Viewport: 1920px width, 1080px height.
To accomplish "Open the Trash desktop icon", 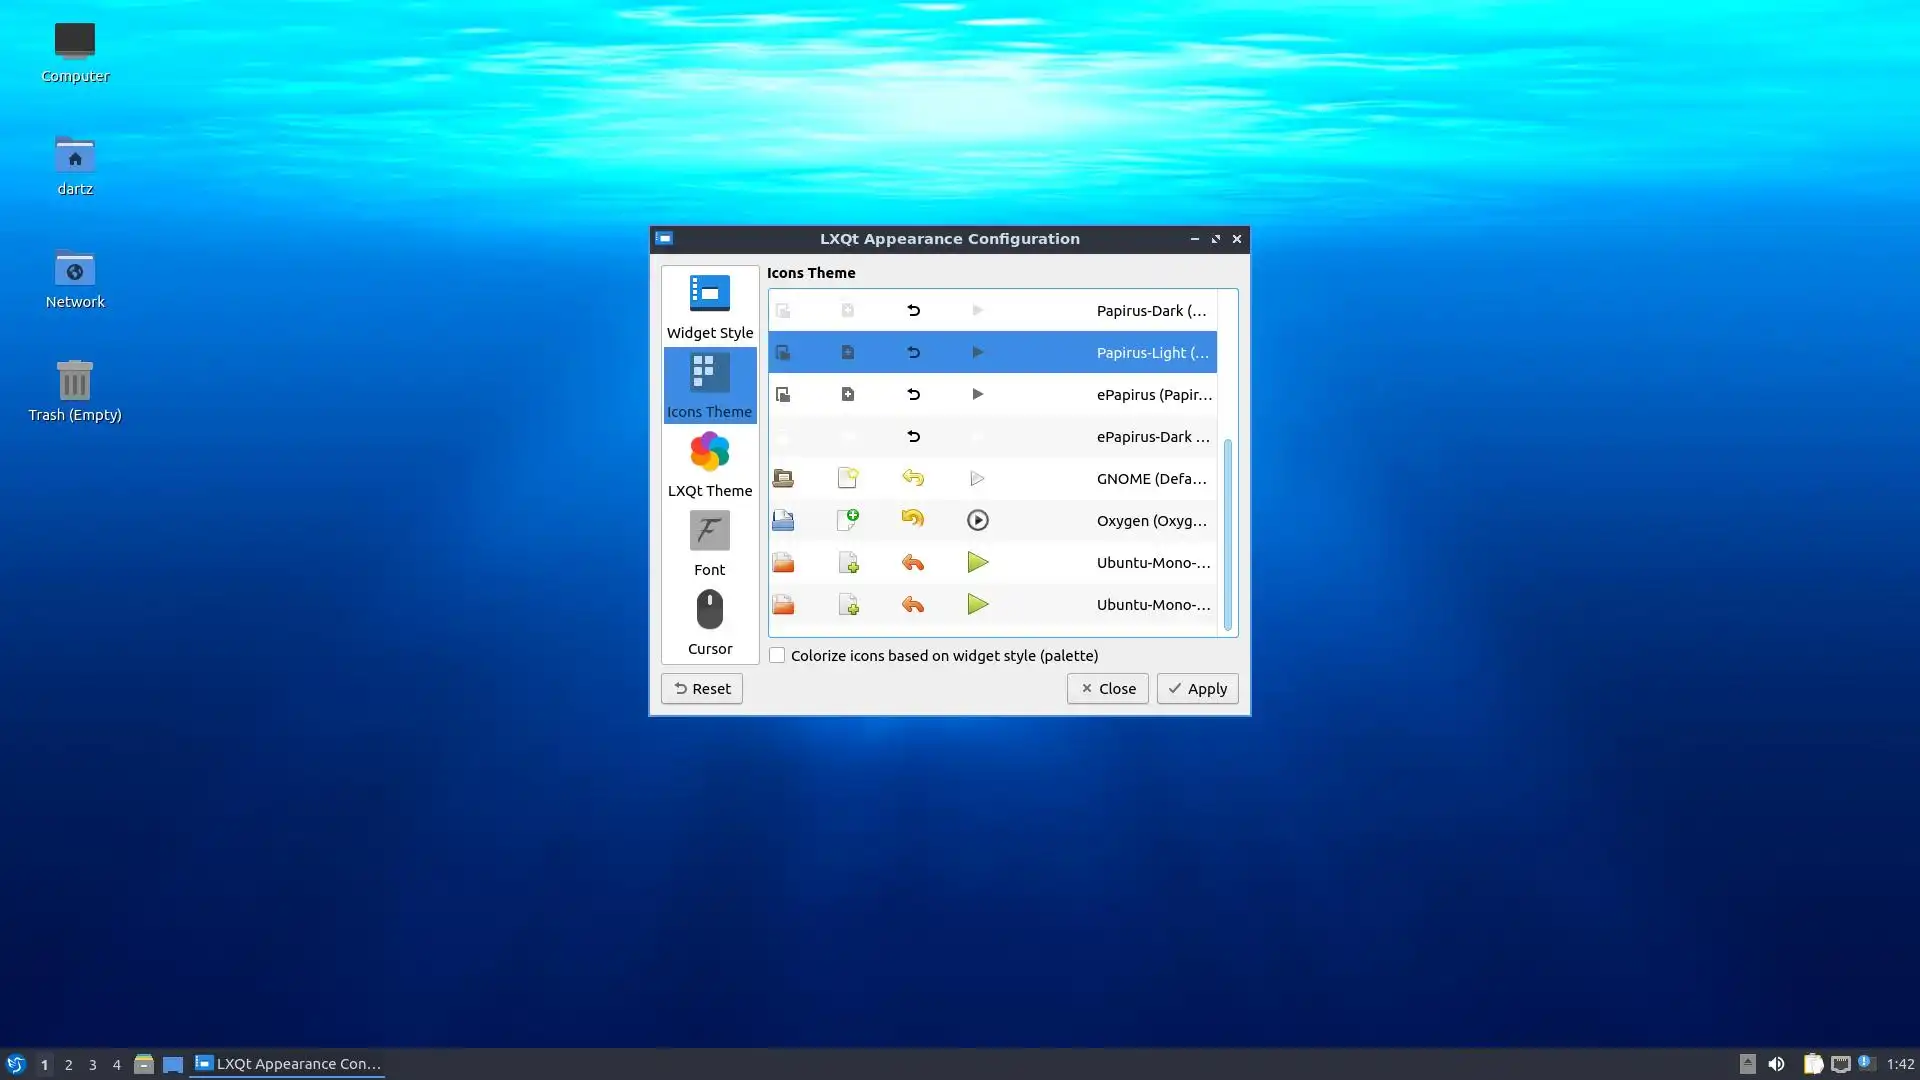I will coord(75,389).
